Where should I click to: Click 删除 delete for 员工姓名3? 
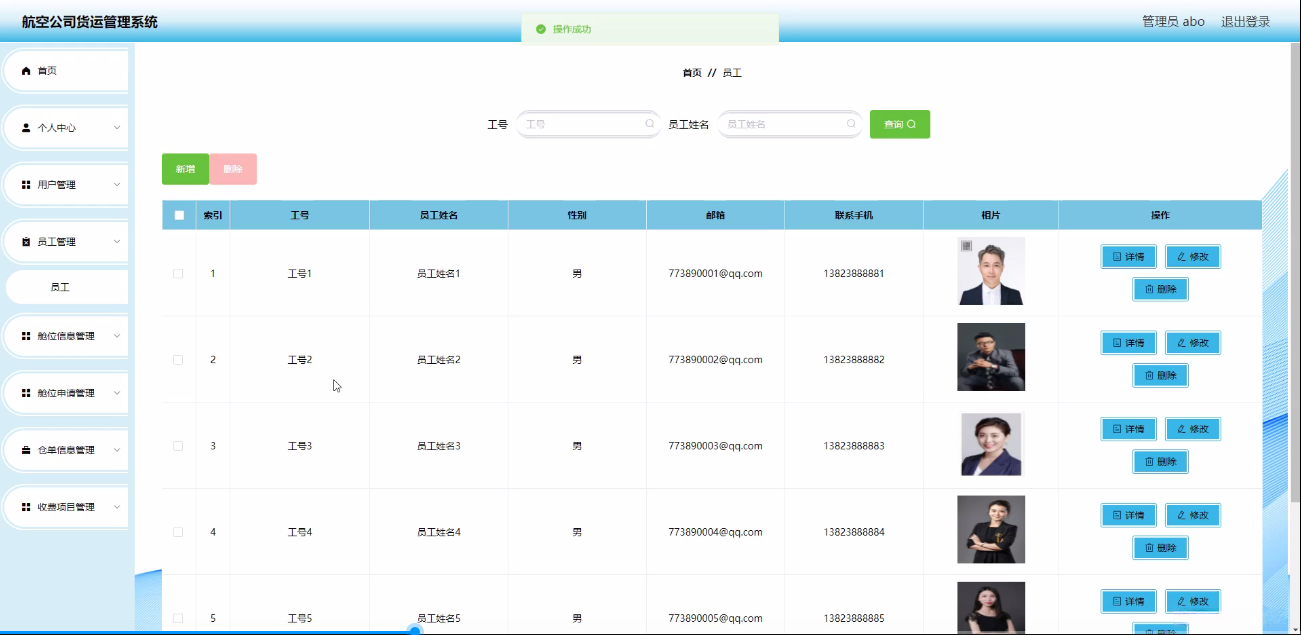click(x=1160, y=462)
